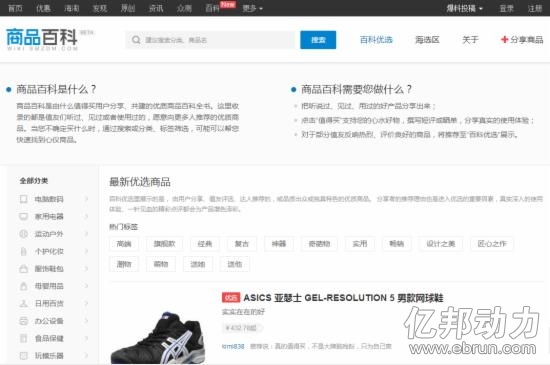Click the blue 搜索 button
550x365 pixels.
coord(318,40)
